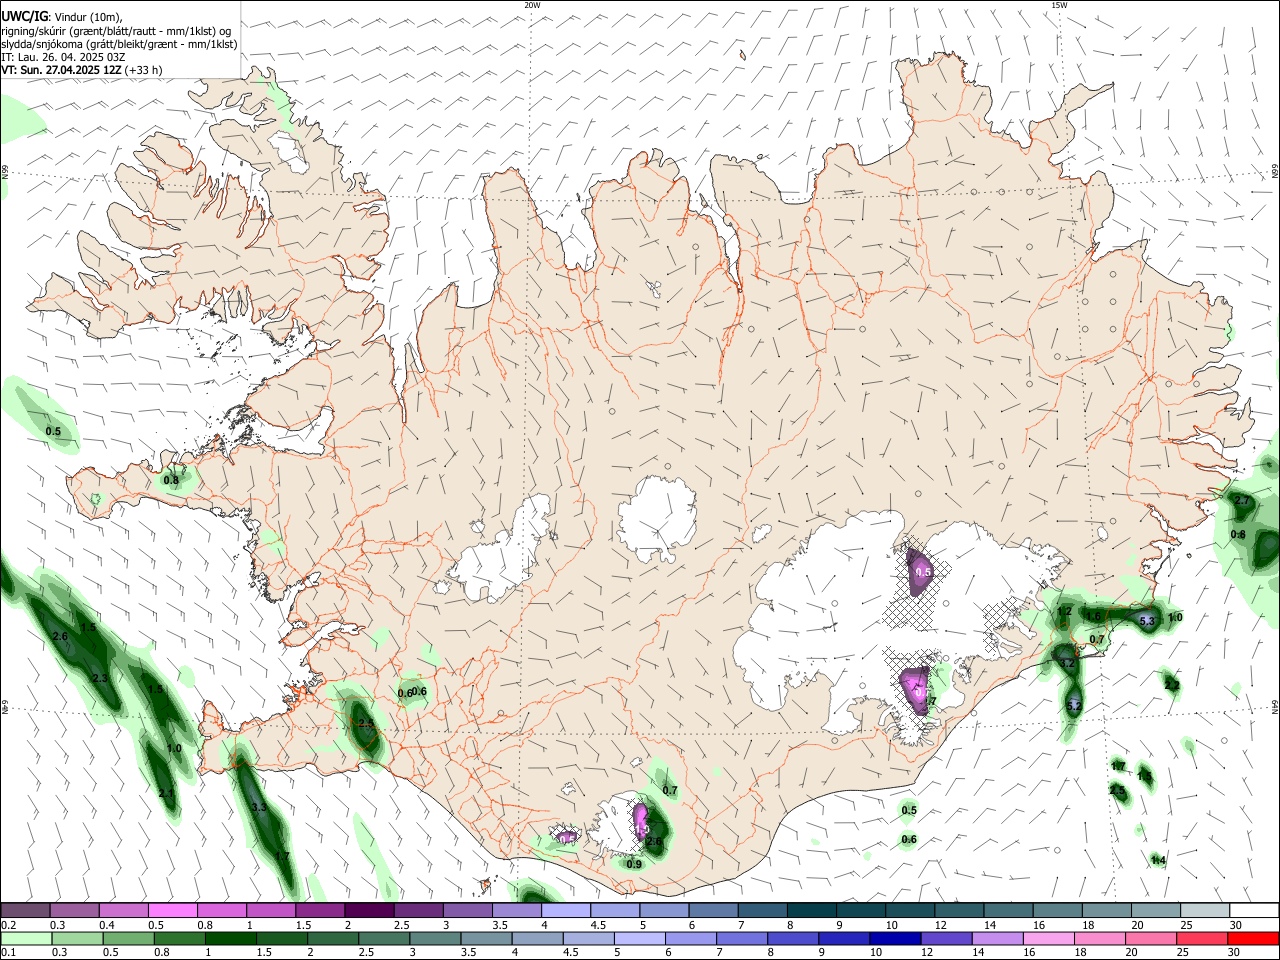
Task: Click pale green rain swatch between 0.1 and 0.3
Action: point(26,938)
